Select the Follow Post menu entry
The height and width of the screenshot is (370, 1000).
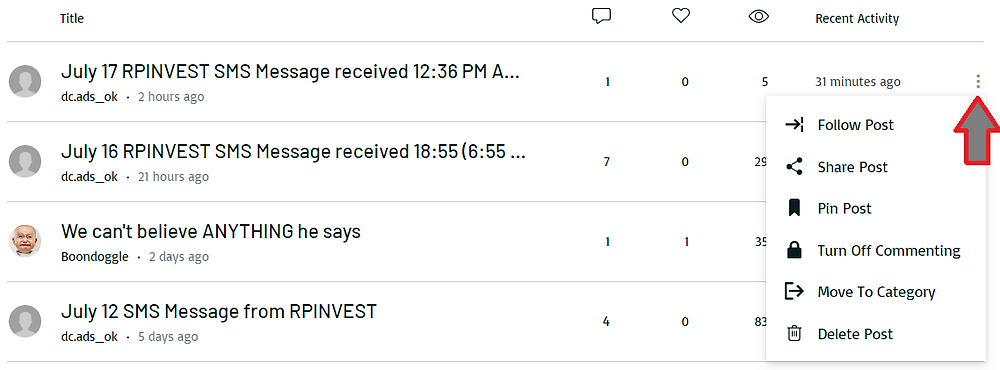[x=876, y=124]
